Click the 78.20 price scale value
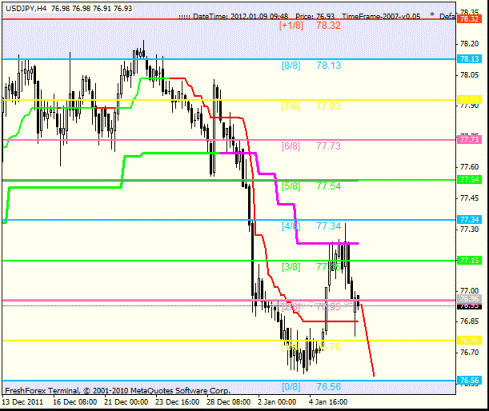The height and width of the screenshot is (411, 489). pyautogui.click(x=469, y=44)
